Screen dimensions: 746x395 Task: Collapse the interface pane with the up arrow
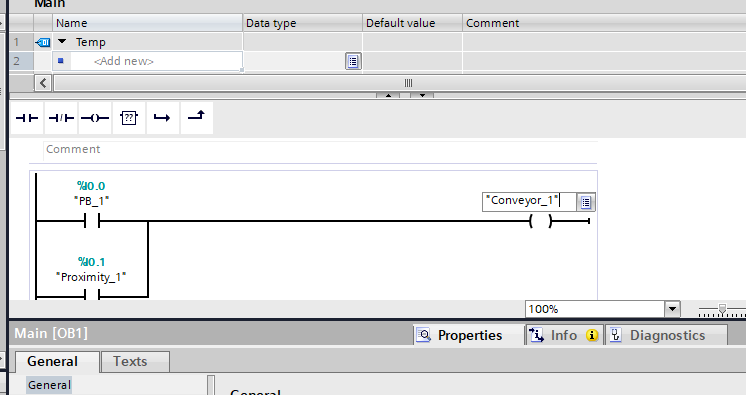click(x=388, y=96)
